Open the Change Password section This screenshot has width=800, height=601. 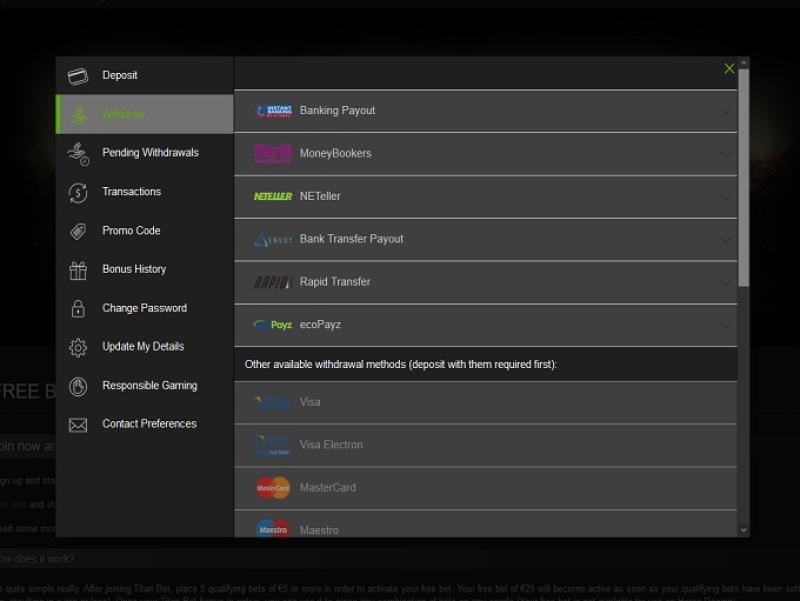pyautogui.click(x=145, y=308)
